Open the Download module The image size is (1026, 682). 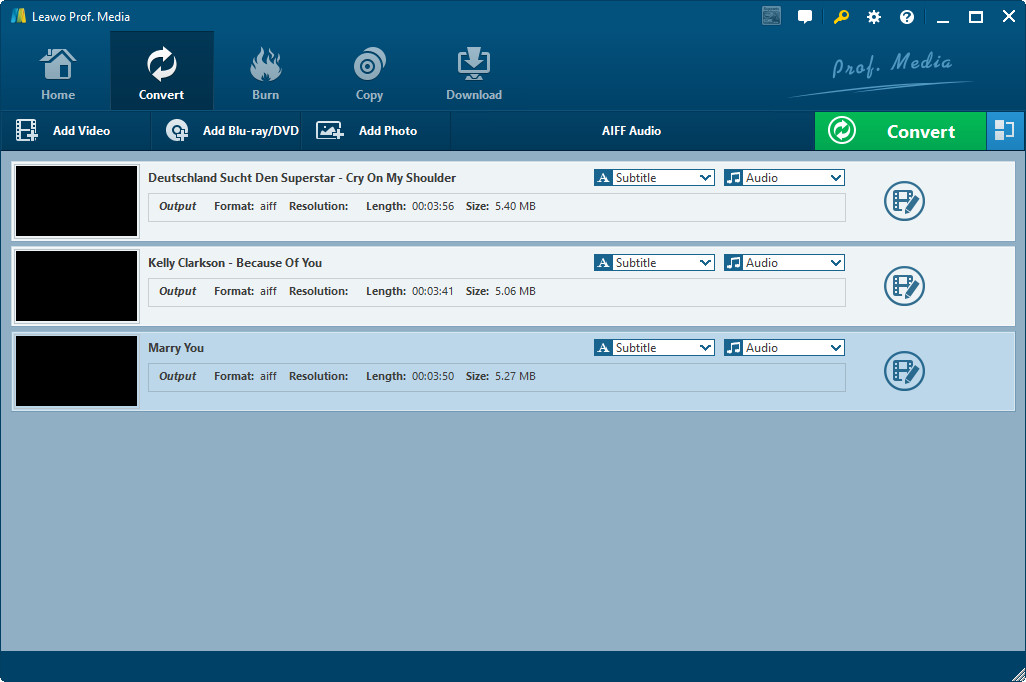coord(473,73)
